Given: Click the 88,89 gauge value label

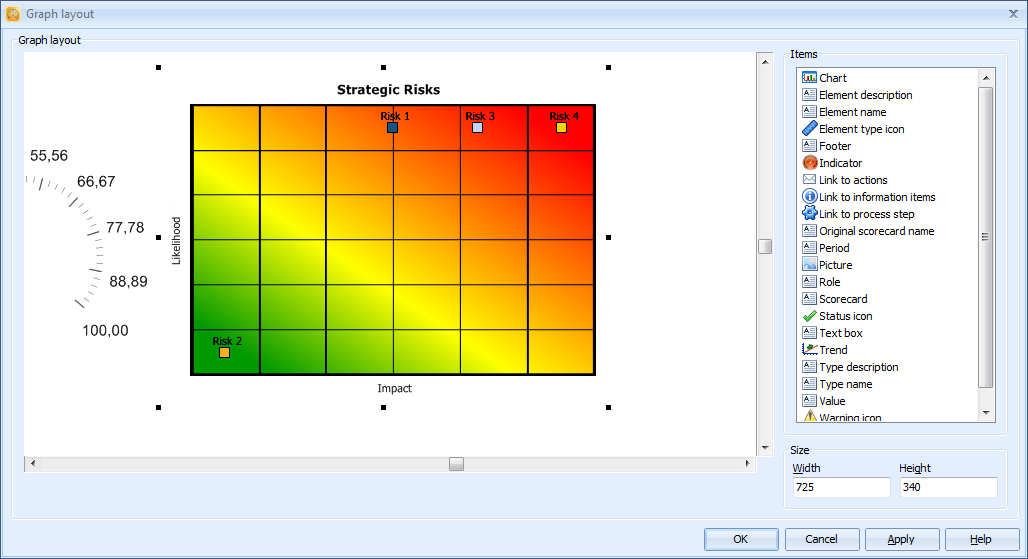Looking at the screenshot, I should [x=128, y=281].
